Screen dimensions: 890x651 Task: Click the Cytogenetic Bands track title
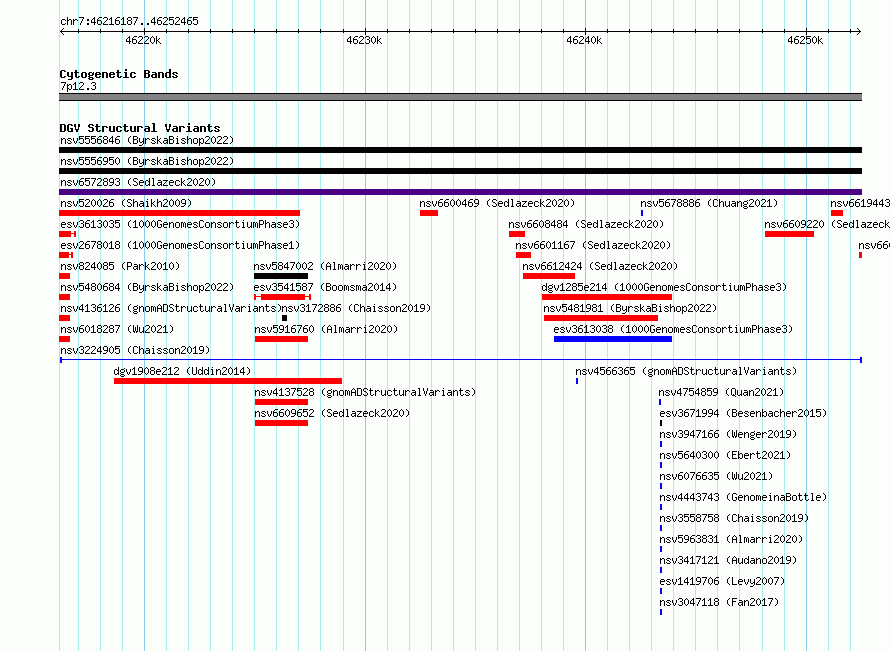tap(119, 74)
